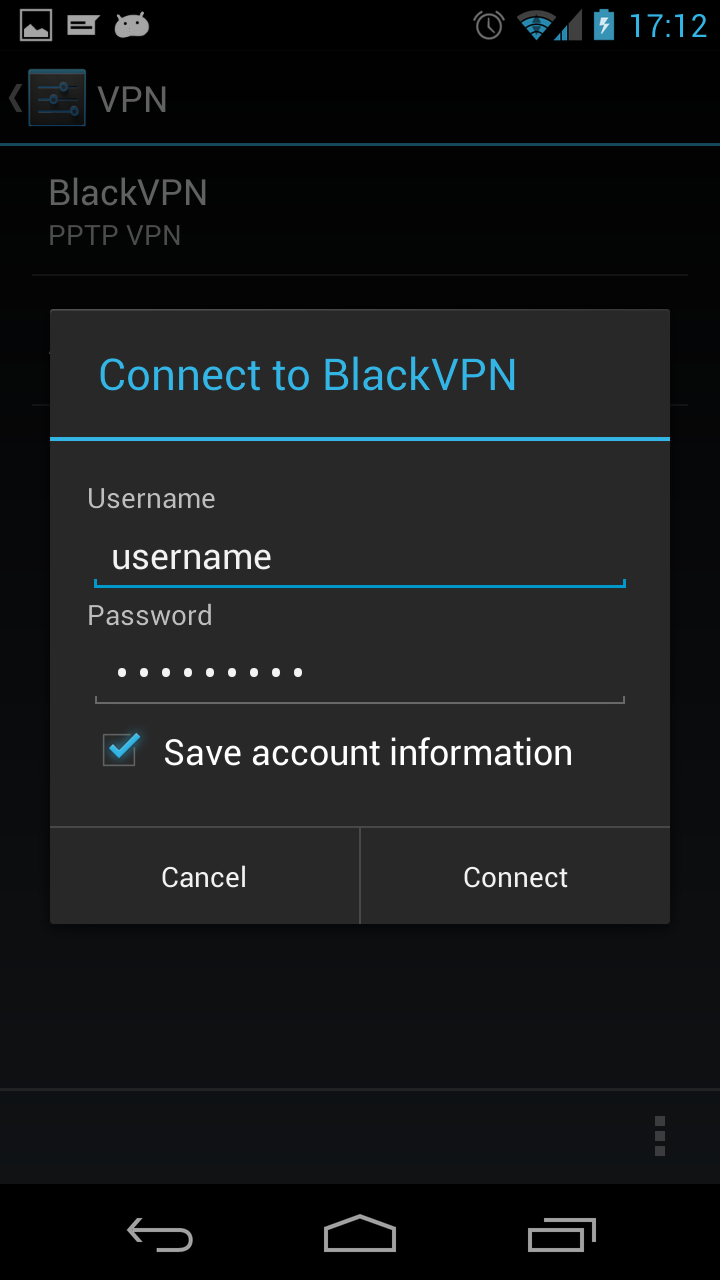Tap the VPN header title
Viewport: 720px width, 1280px height.
point(132,99)
